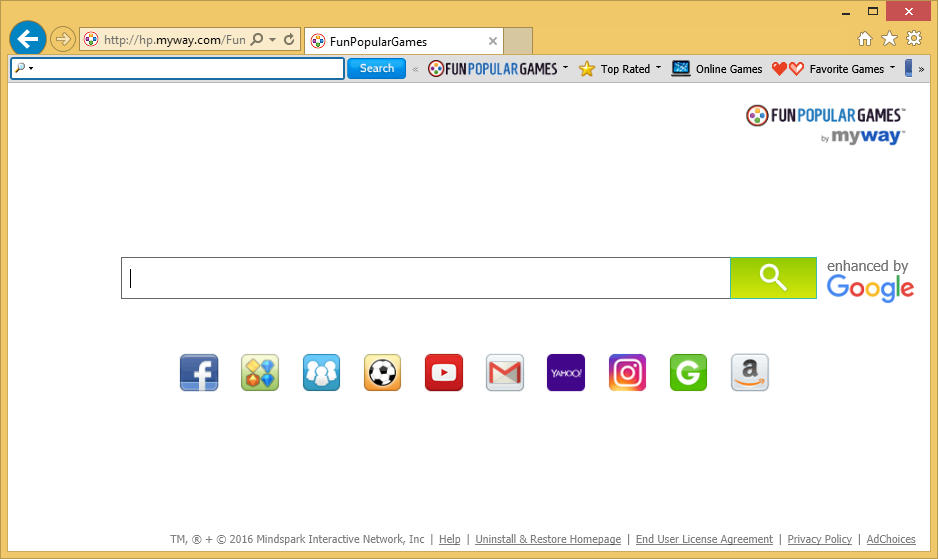Close the FunPopularGames tab
Viewport: 939px width, 559px height.
click(x=492, y=41)
